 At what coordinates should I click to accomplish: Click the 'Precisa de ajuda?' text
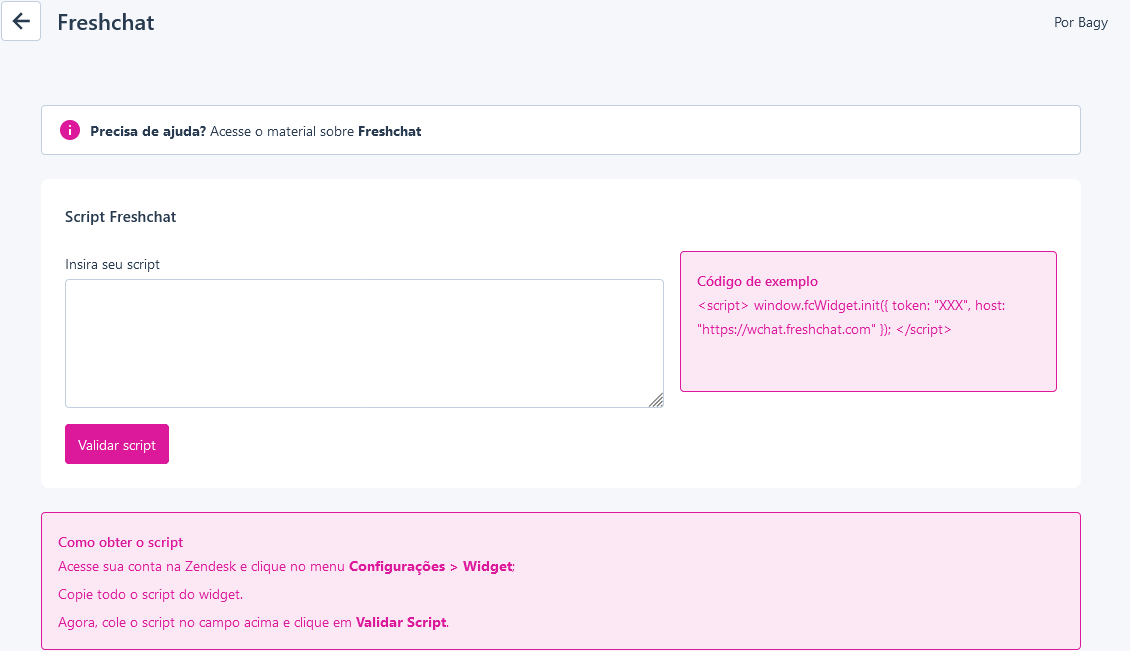pos(148,131)
